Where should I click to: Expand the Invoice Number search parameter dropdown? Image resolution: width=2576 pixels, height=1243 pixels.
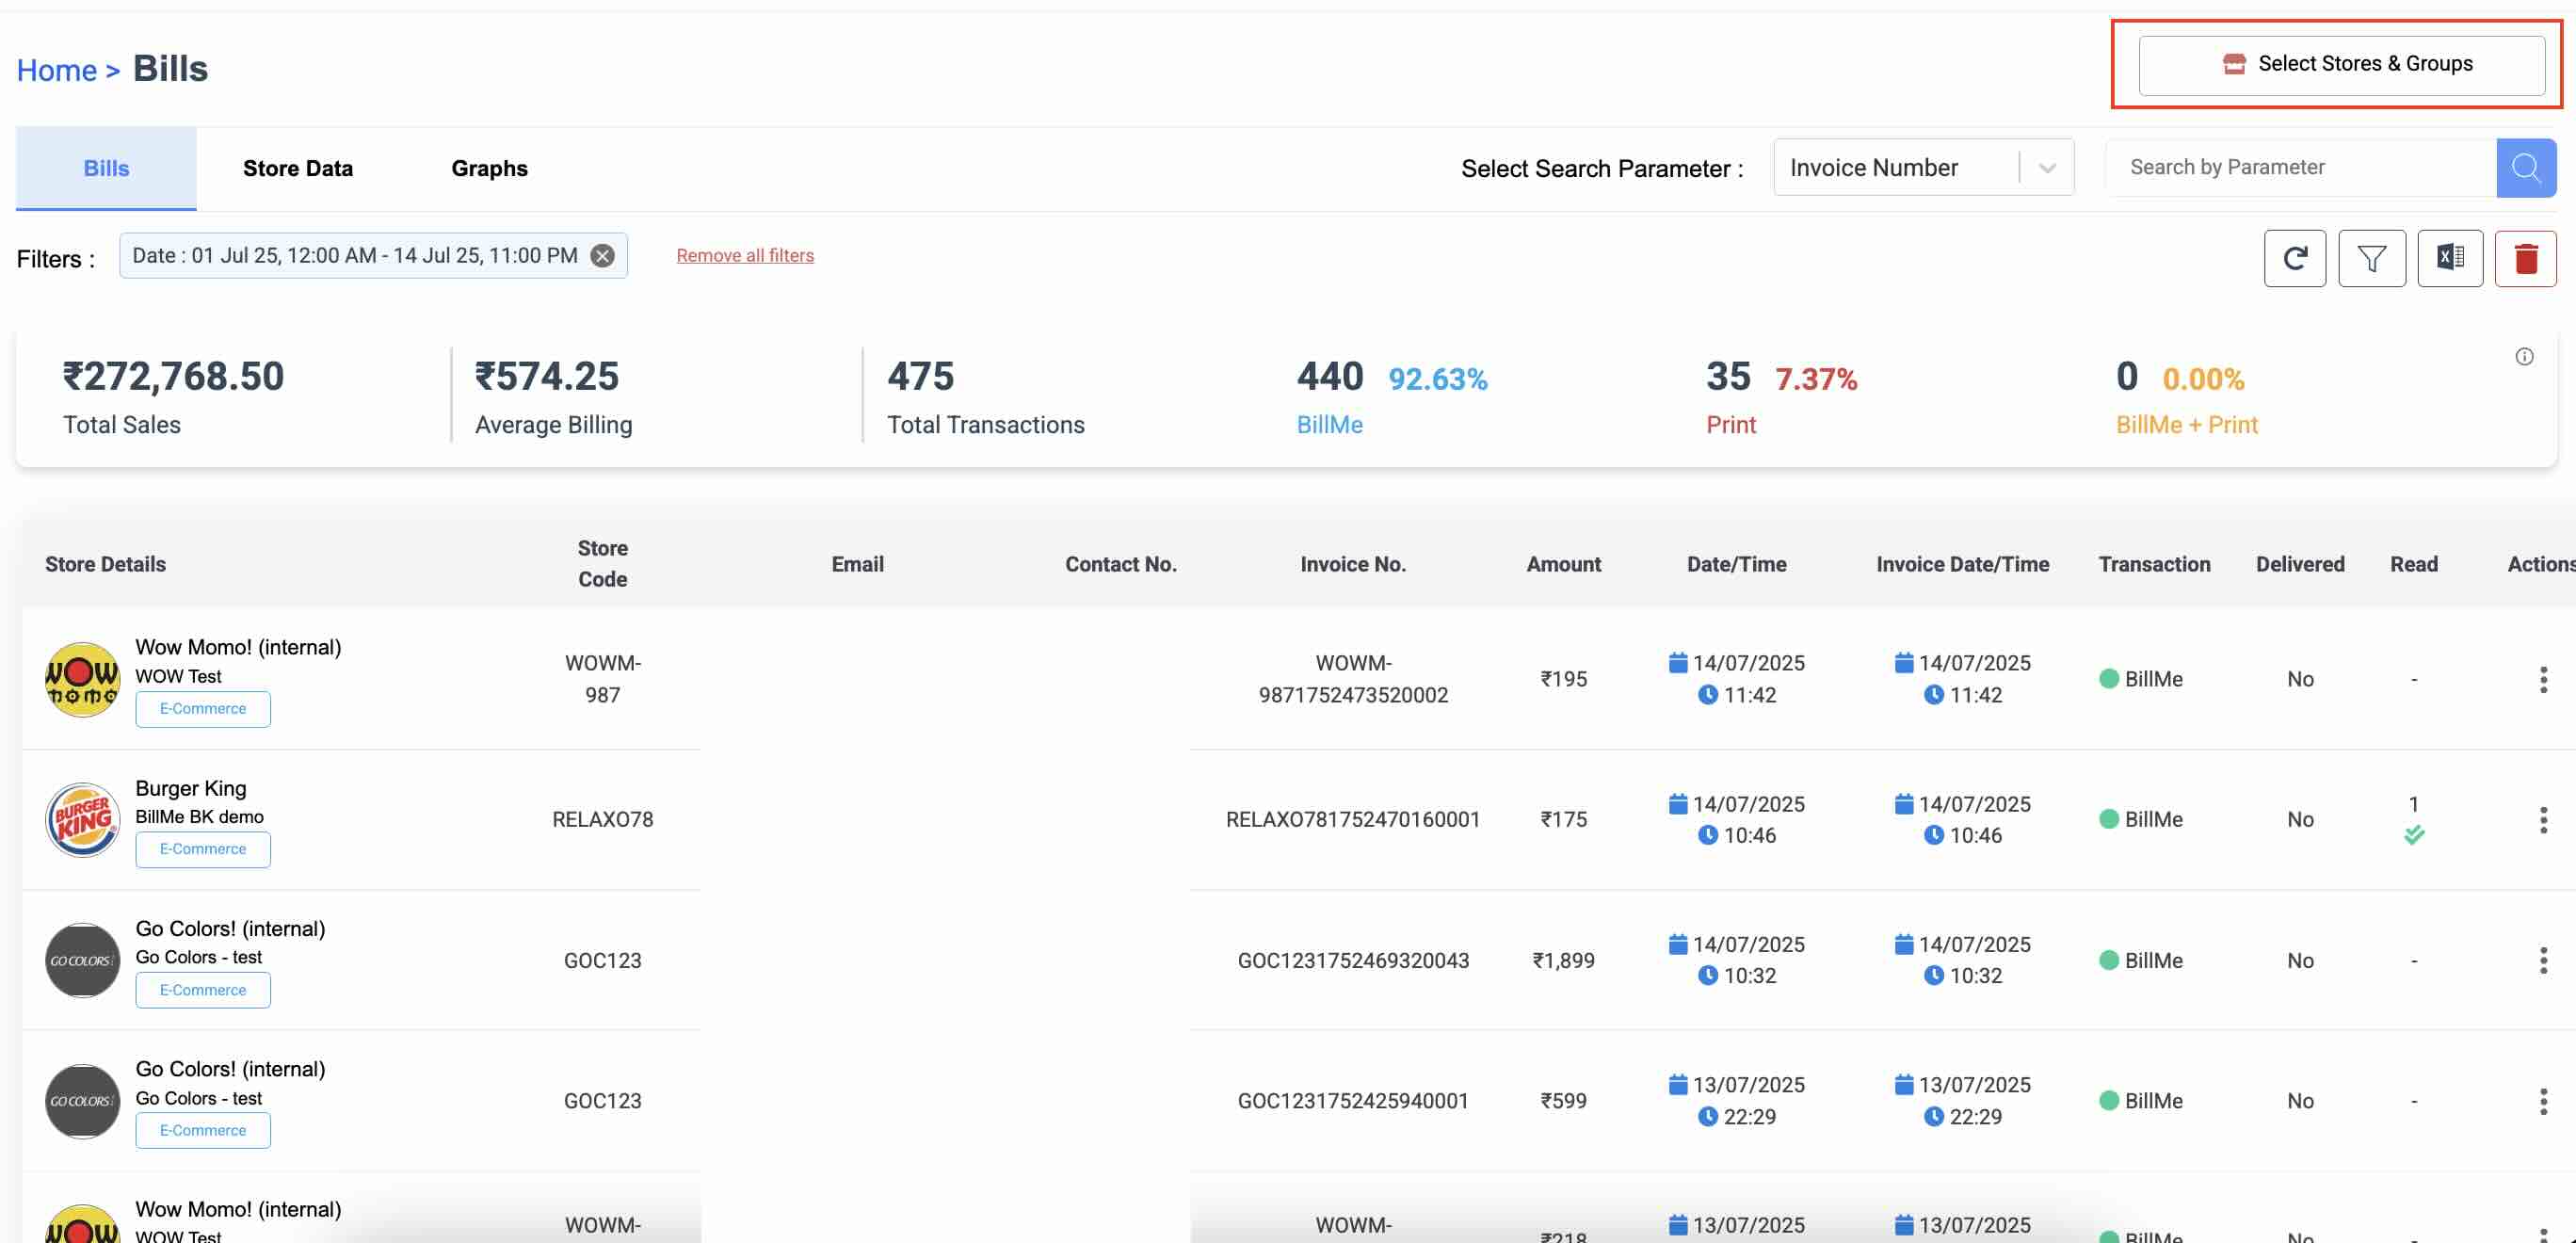point(2046,168)
